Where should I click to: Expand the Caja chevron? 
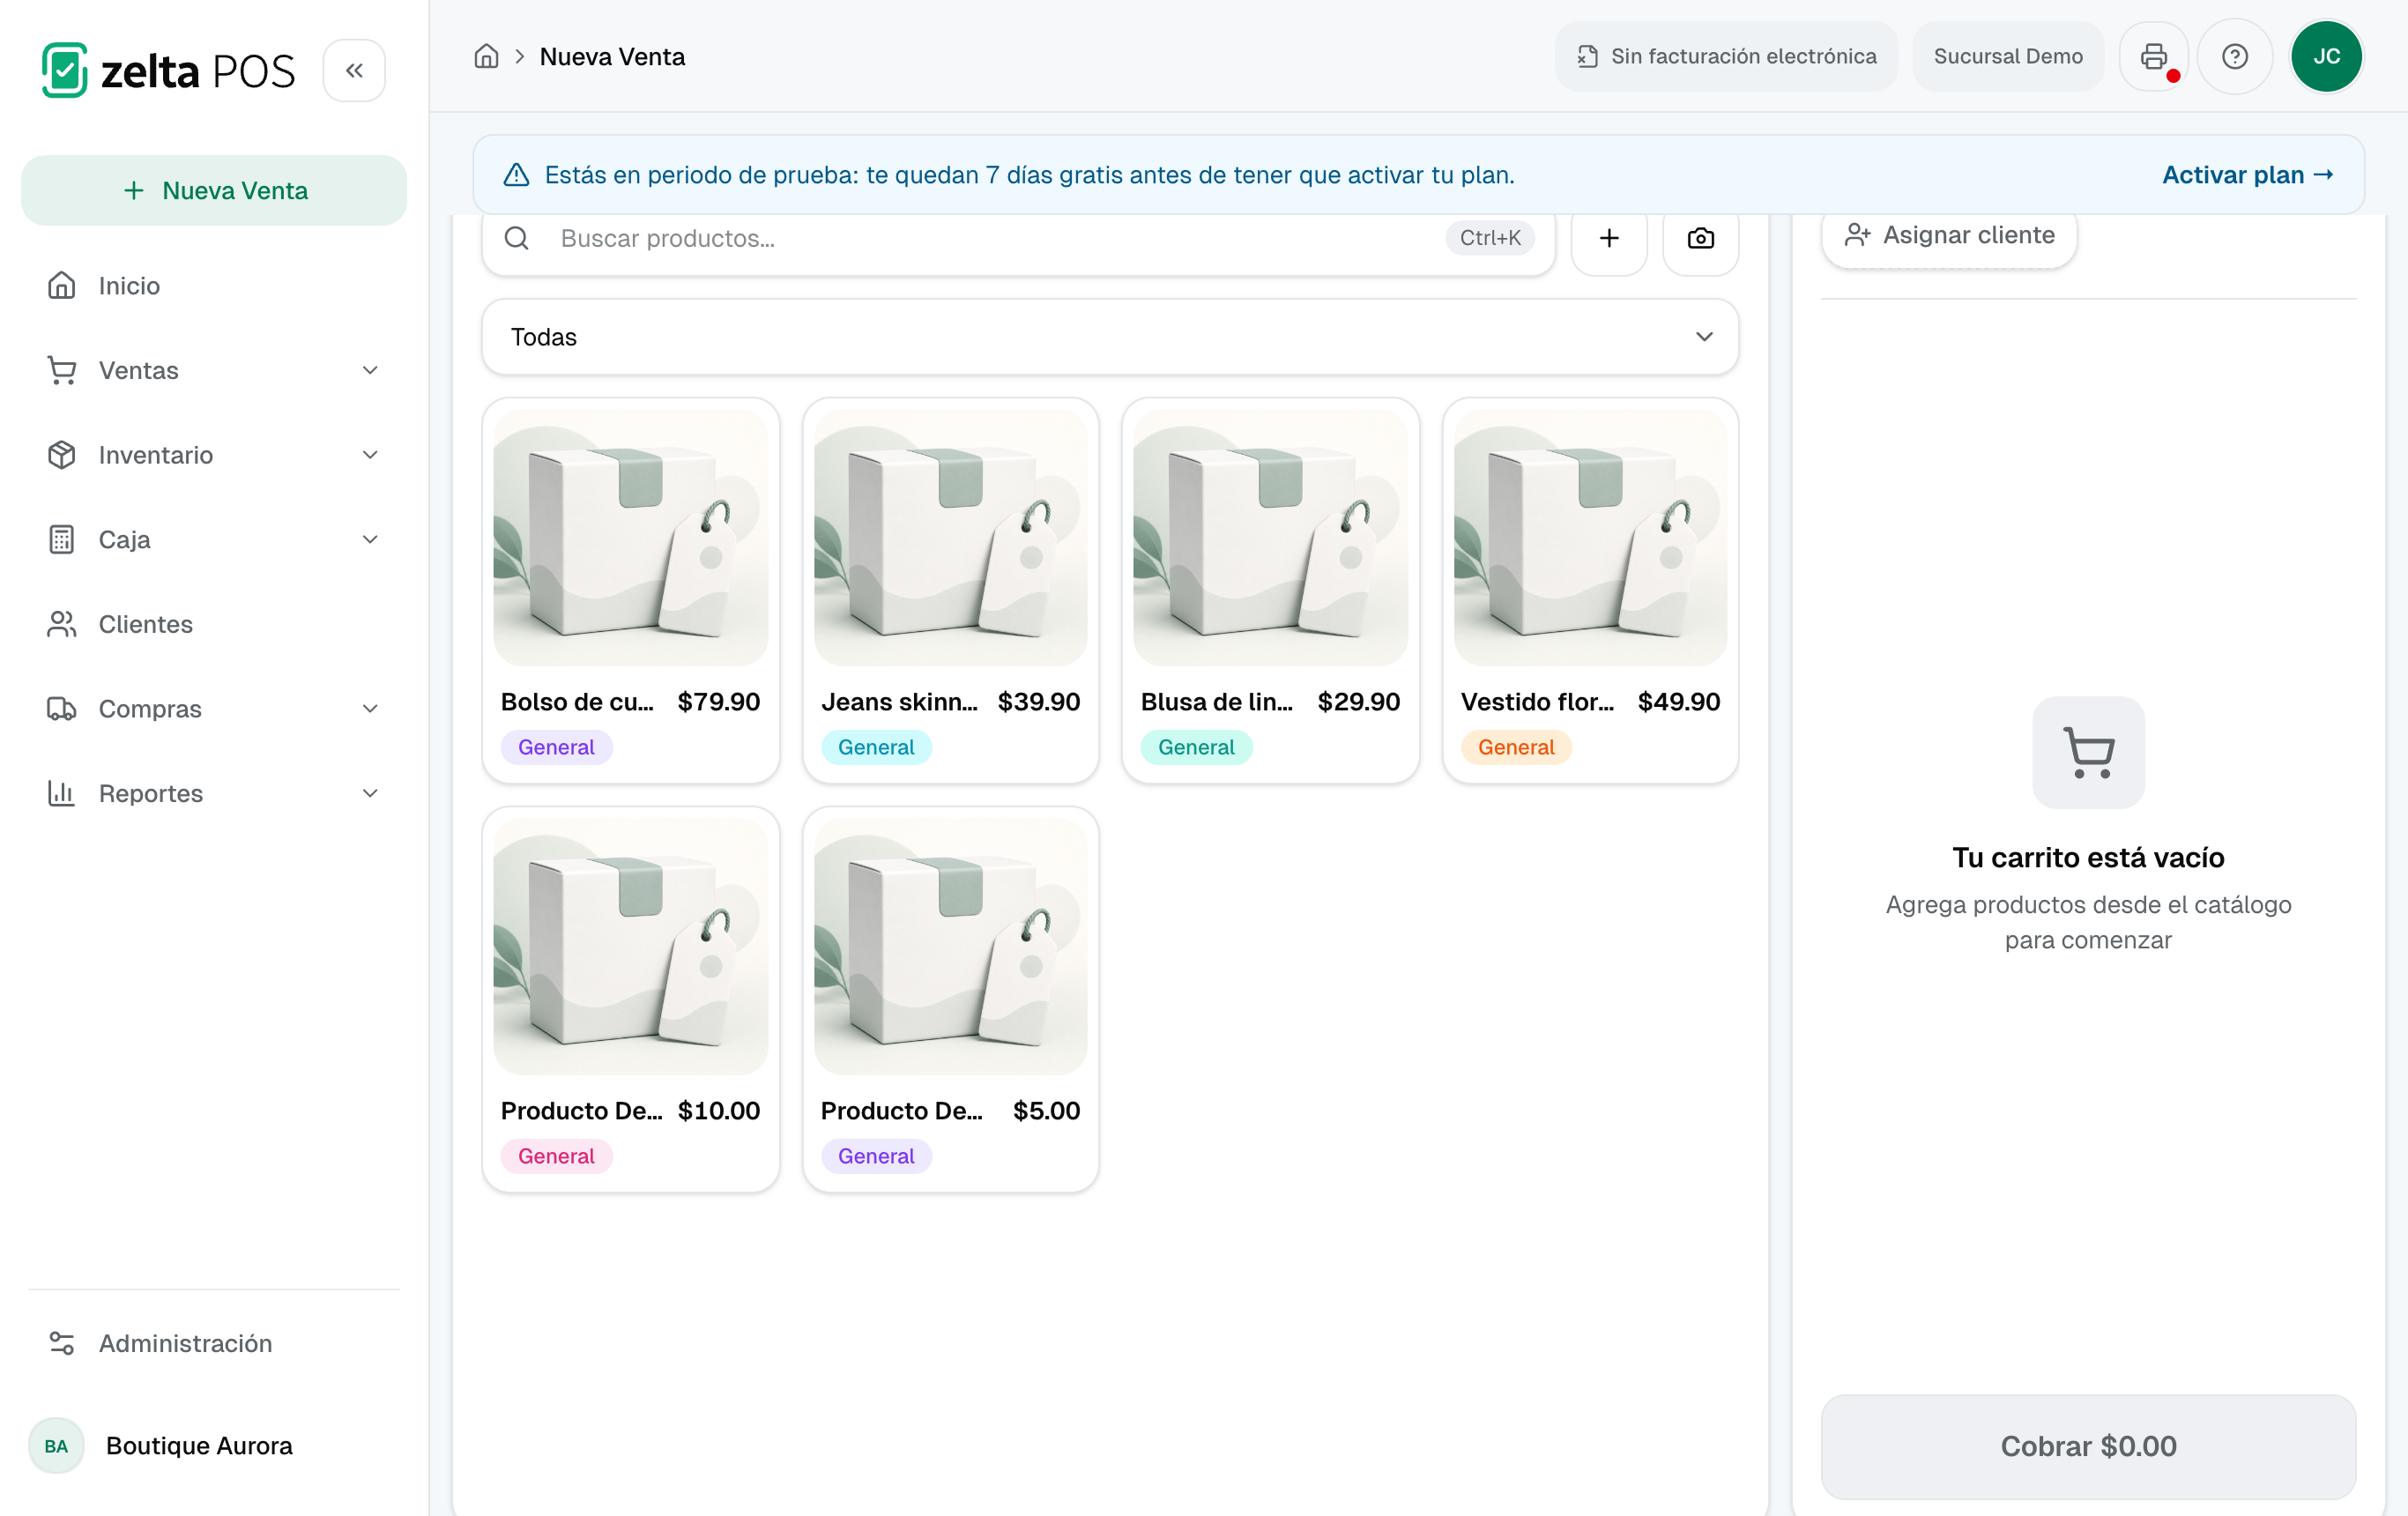pos(370,540)
